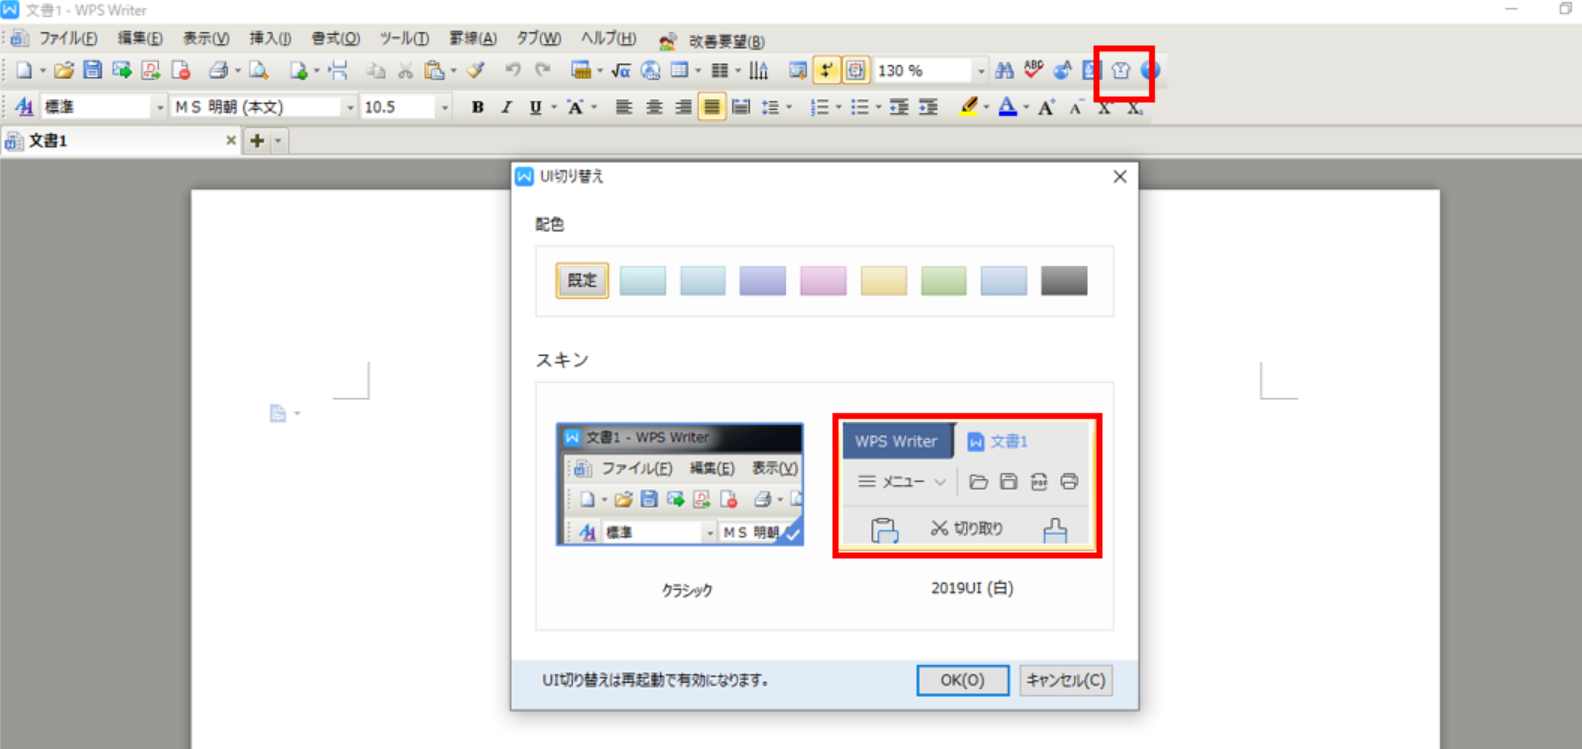Confirm the dialog with OK(O)
Viewport: 1582px width, 749px height.
point(962,680)
